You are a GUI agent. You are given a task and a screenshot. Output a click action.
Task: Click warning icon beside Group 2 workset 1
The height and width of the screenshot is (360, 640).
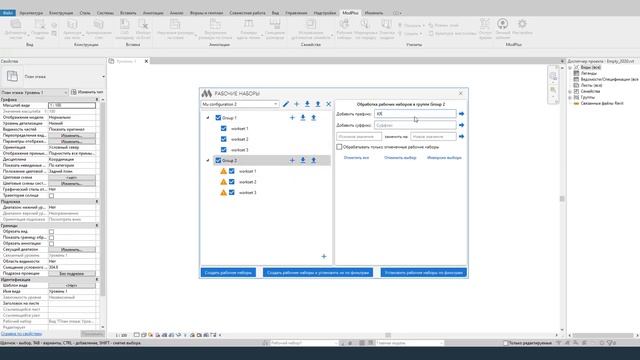click(x=223, y=171)
